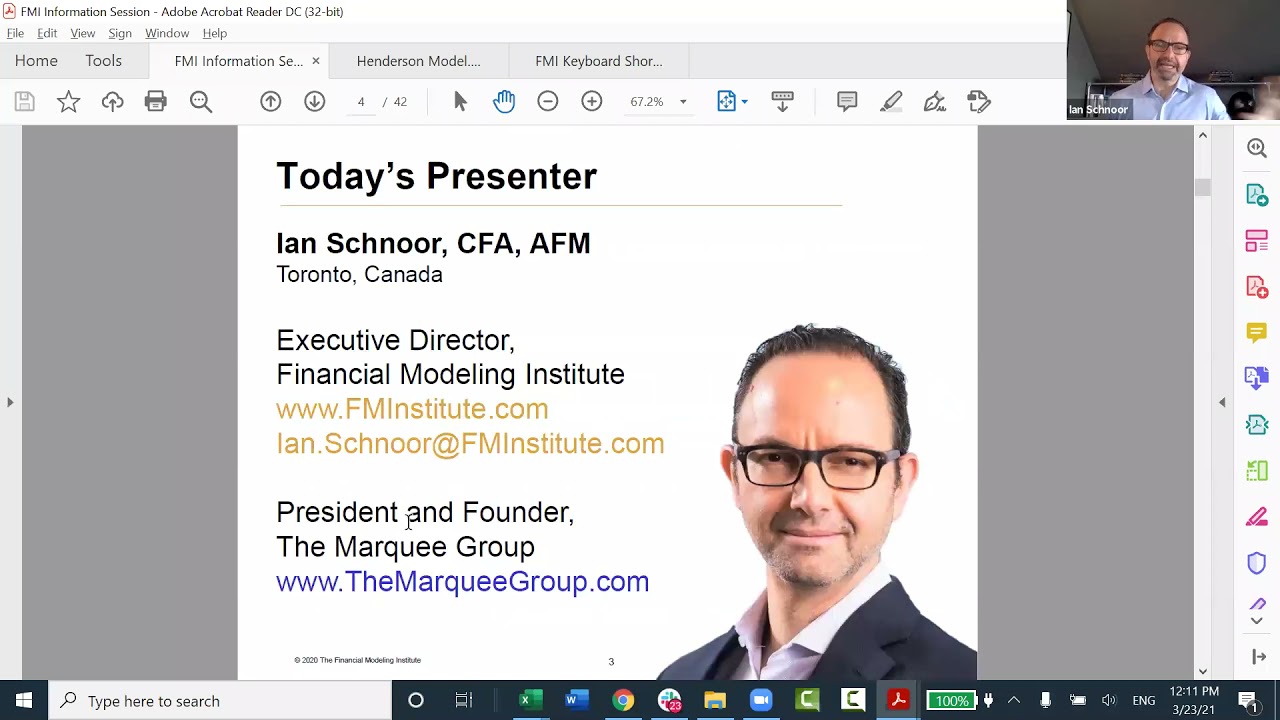Open Compress PDF tool in right pane
The height and width of the screenshot is (720, 1280).
pyautogui.click(x=1257, y=425)
